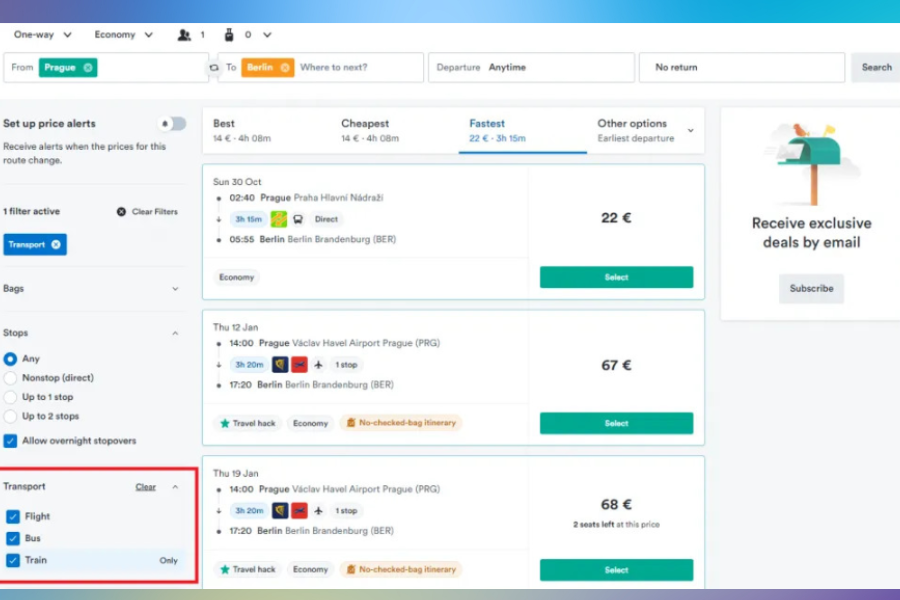Check the Nonstop (direct) stops option
This screenshot has width=900, height=600.
10,378
